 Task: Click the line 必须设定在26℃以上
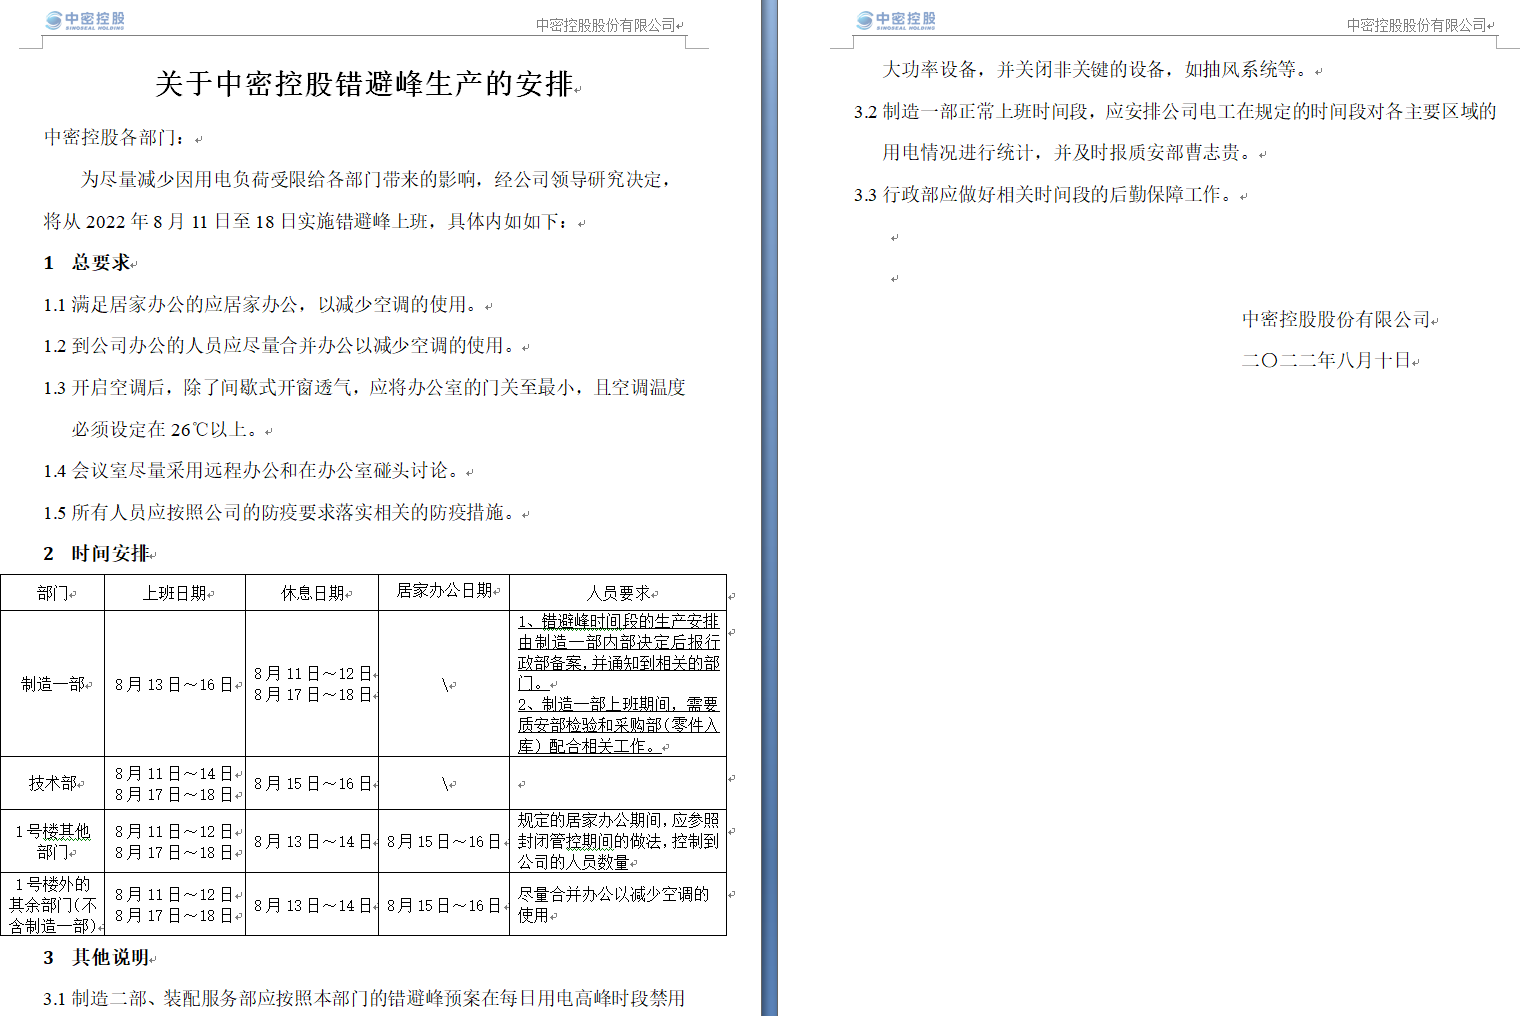(x=167, y=430)
